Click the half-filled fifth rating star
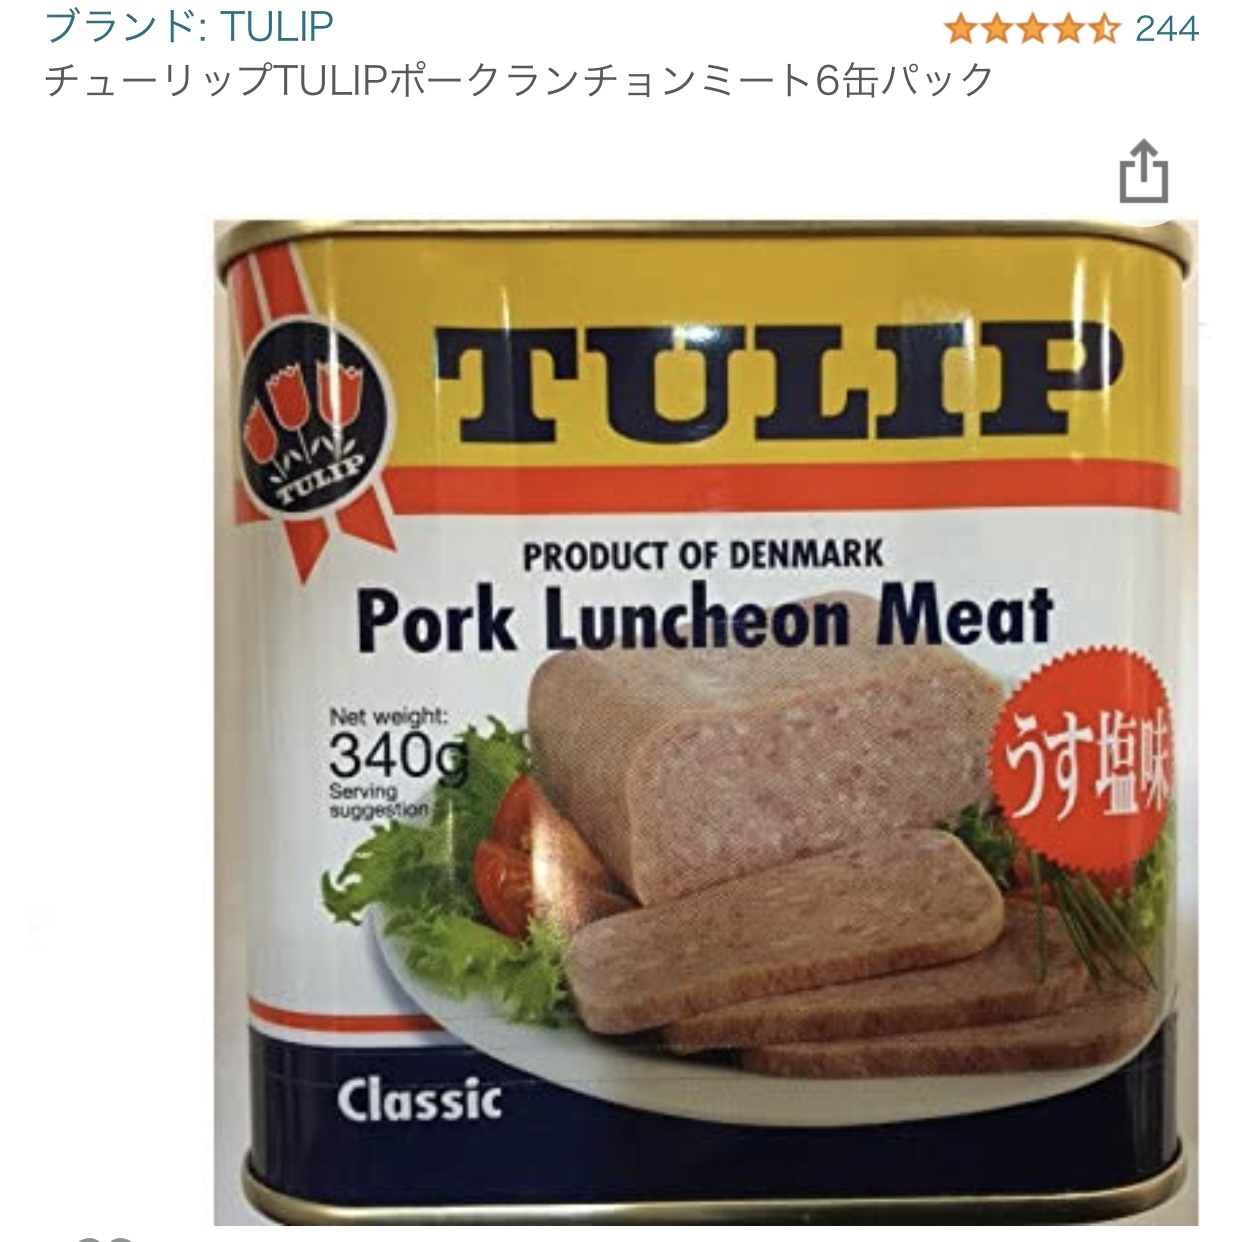1242x1242 pixels. tap(1101, 29)
